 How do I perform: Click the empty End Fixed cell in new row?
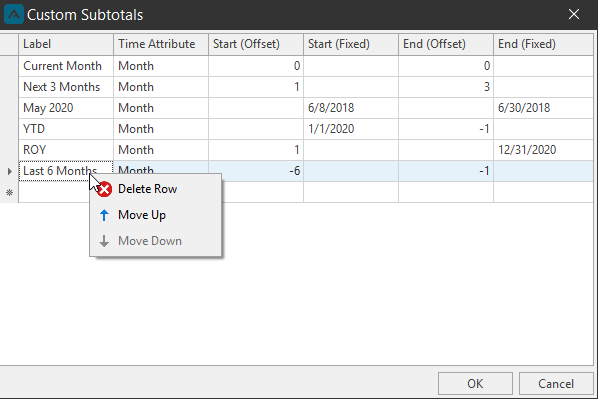(x=543, y=192)
